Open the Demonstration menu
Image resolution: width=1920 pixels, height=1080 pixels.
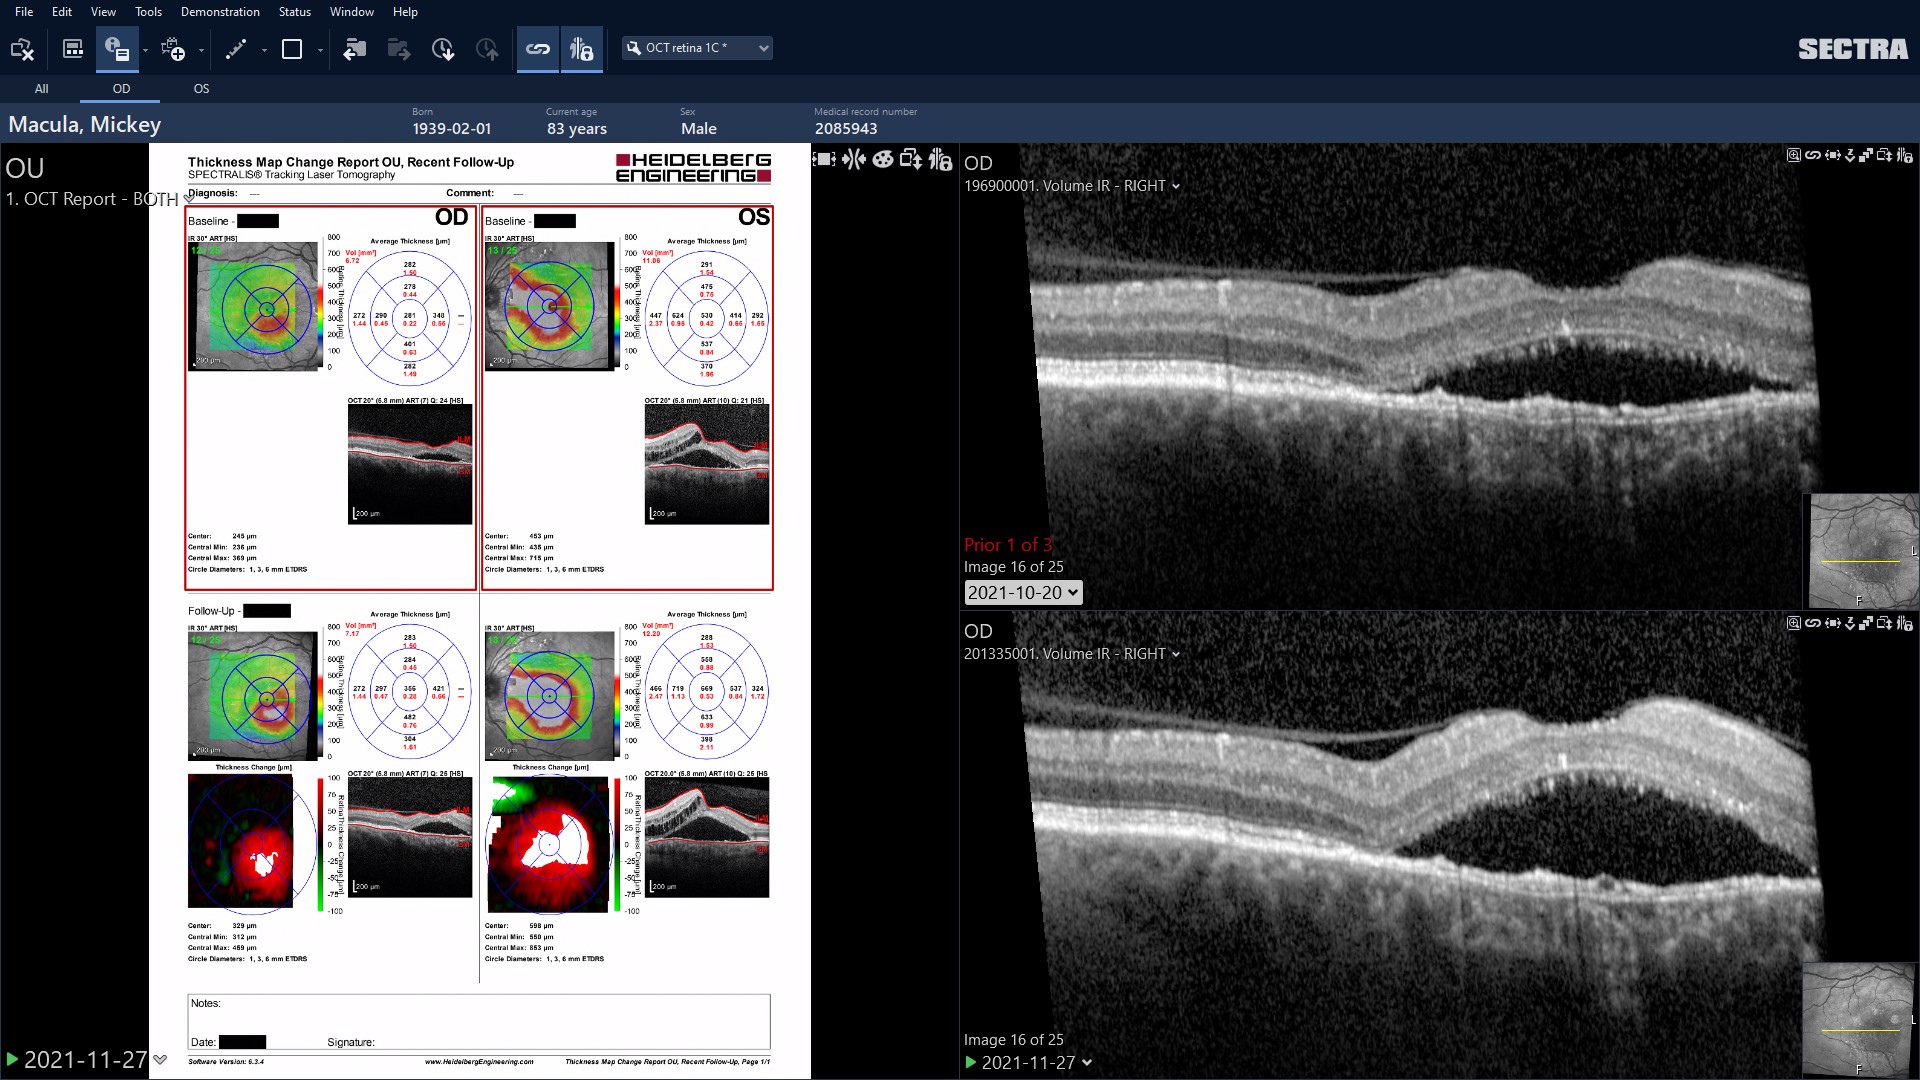point(219,11)
